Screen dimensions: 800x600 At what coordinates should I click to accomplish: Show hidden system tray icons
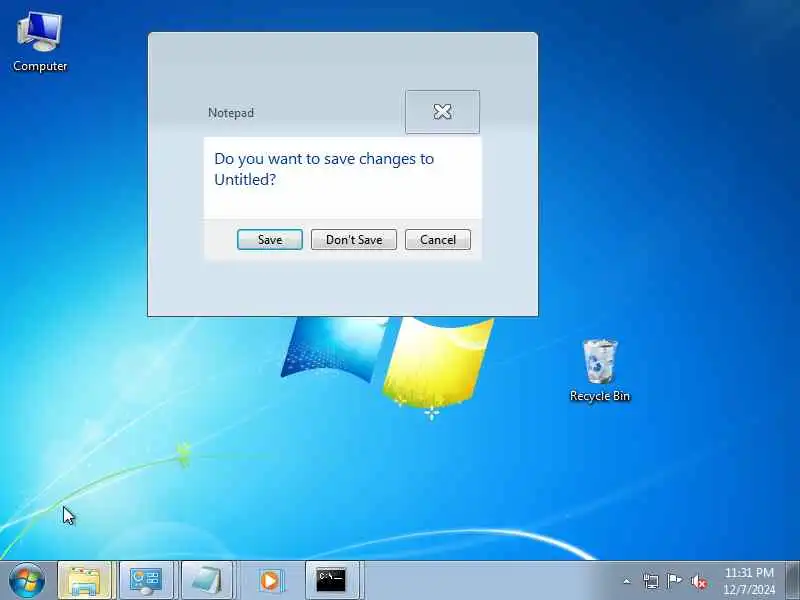pyautogui.click(x=627, y=581)
